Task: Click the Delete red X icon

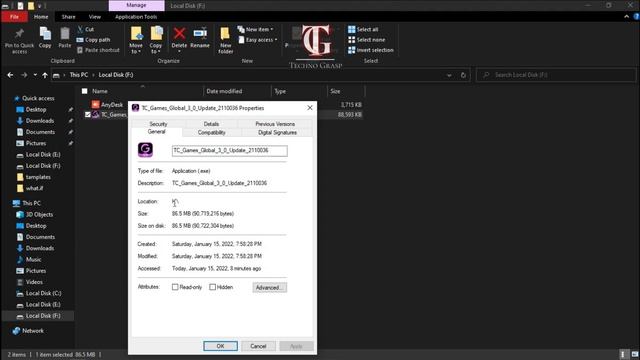Action: (179, 33)
